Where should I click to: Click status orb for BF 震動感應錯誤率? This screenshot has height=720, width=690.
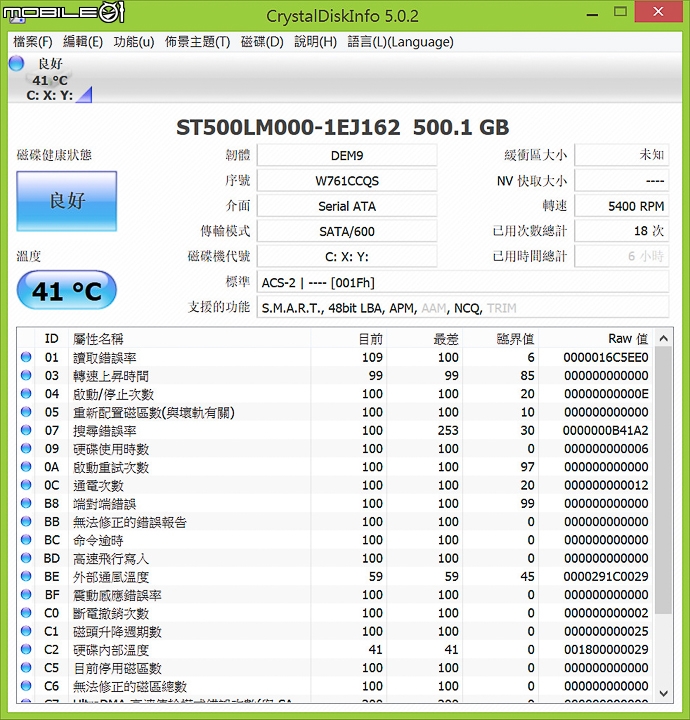point(26,594)
